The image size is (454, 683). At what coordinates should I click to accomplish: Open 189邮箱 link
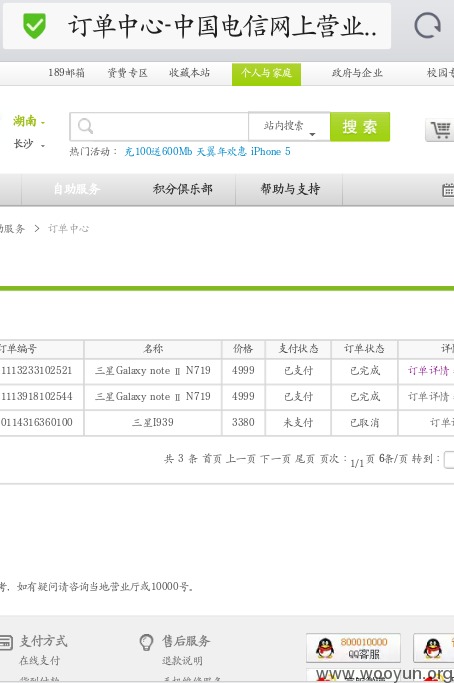pos(66,73)
